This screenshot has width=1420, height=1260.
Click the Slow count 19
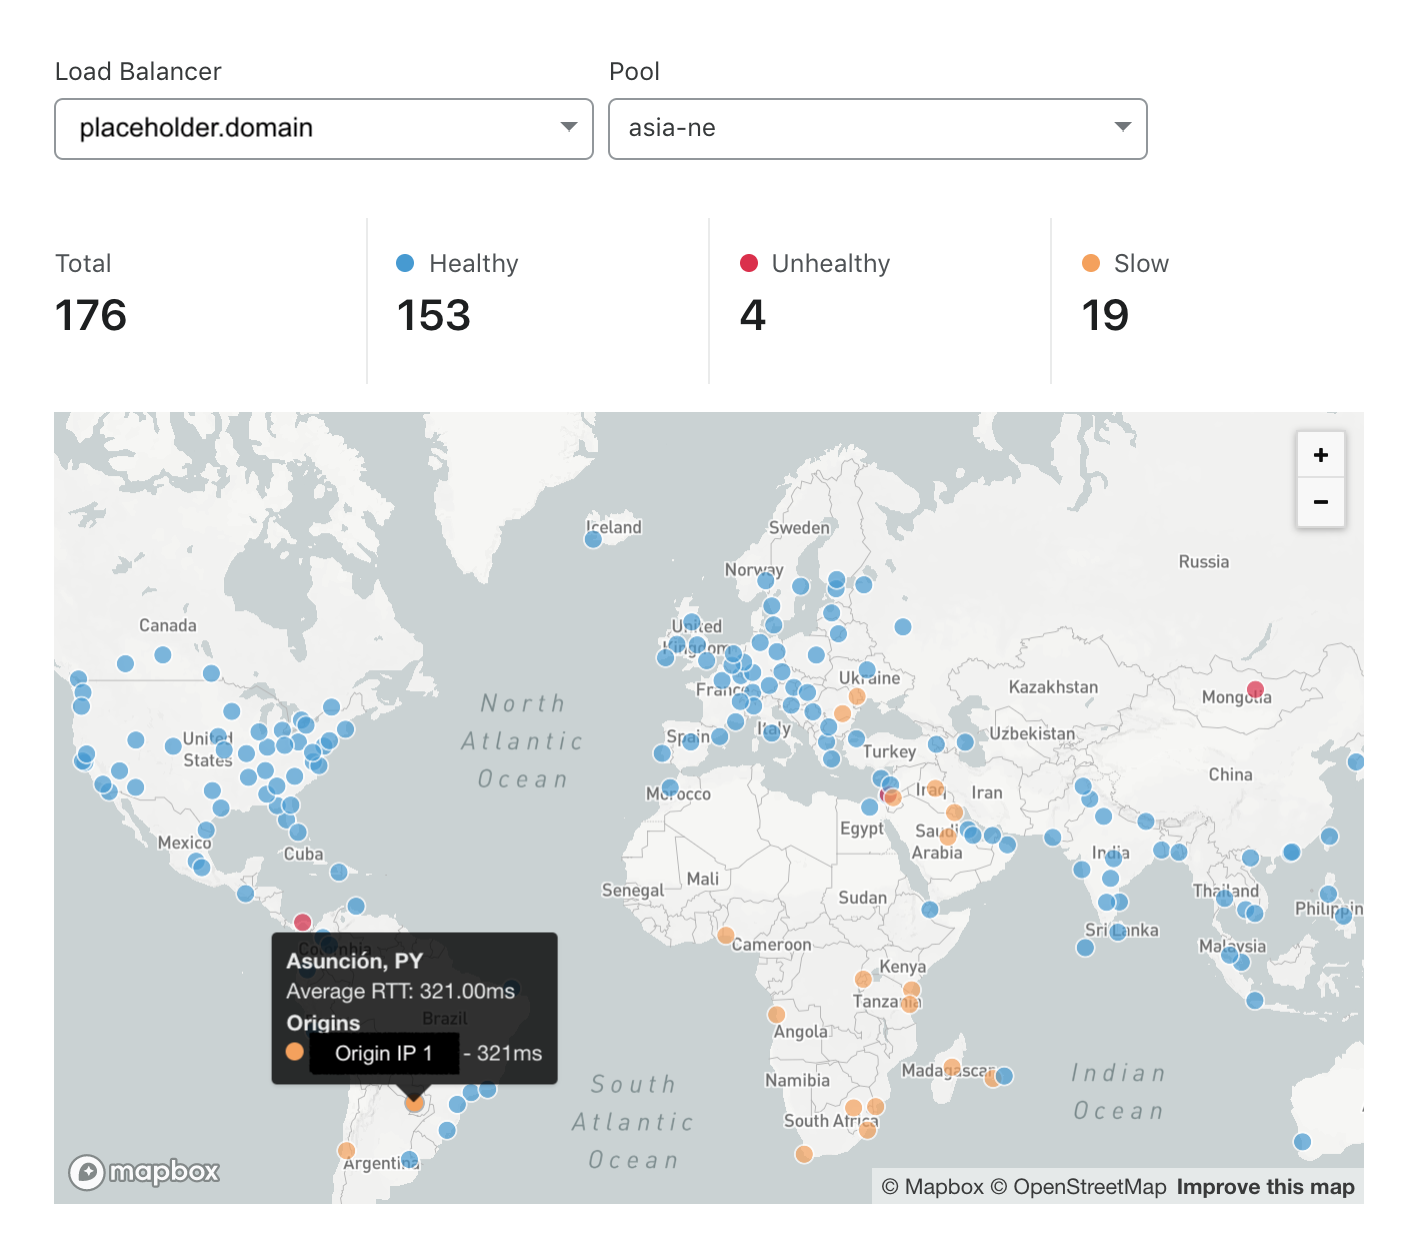pyautogui.click(x=1105, y=315)
